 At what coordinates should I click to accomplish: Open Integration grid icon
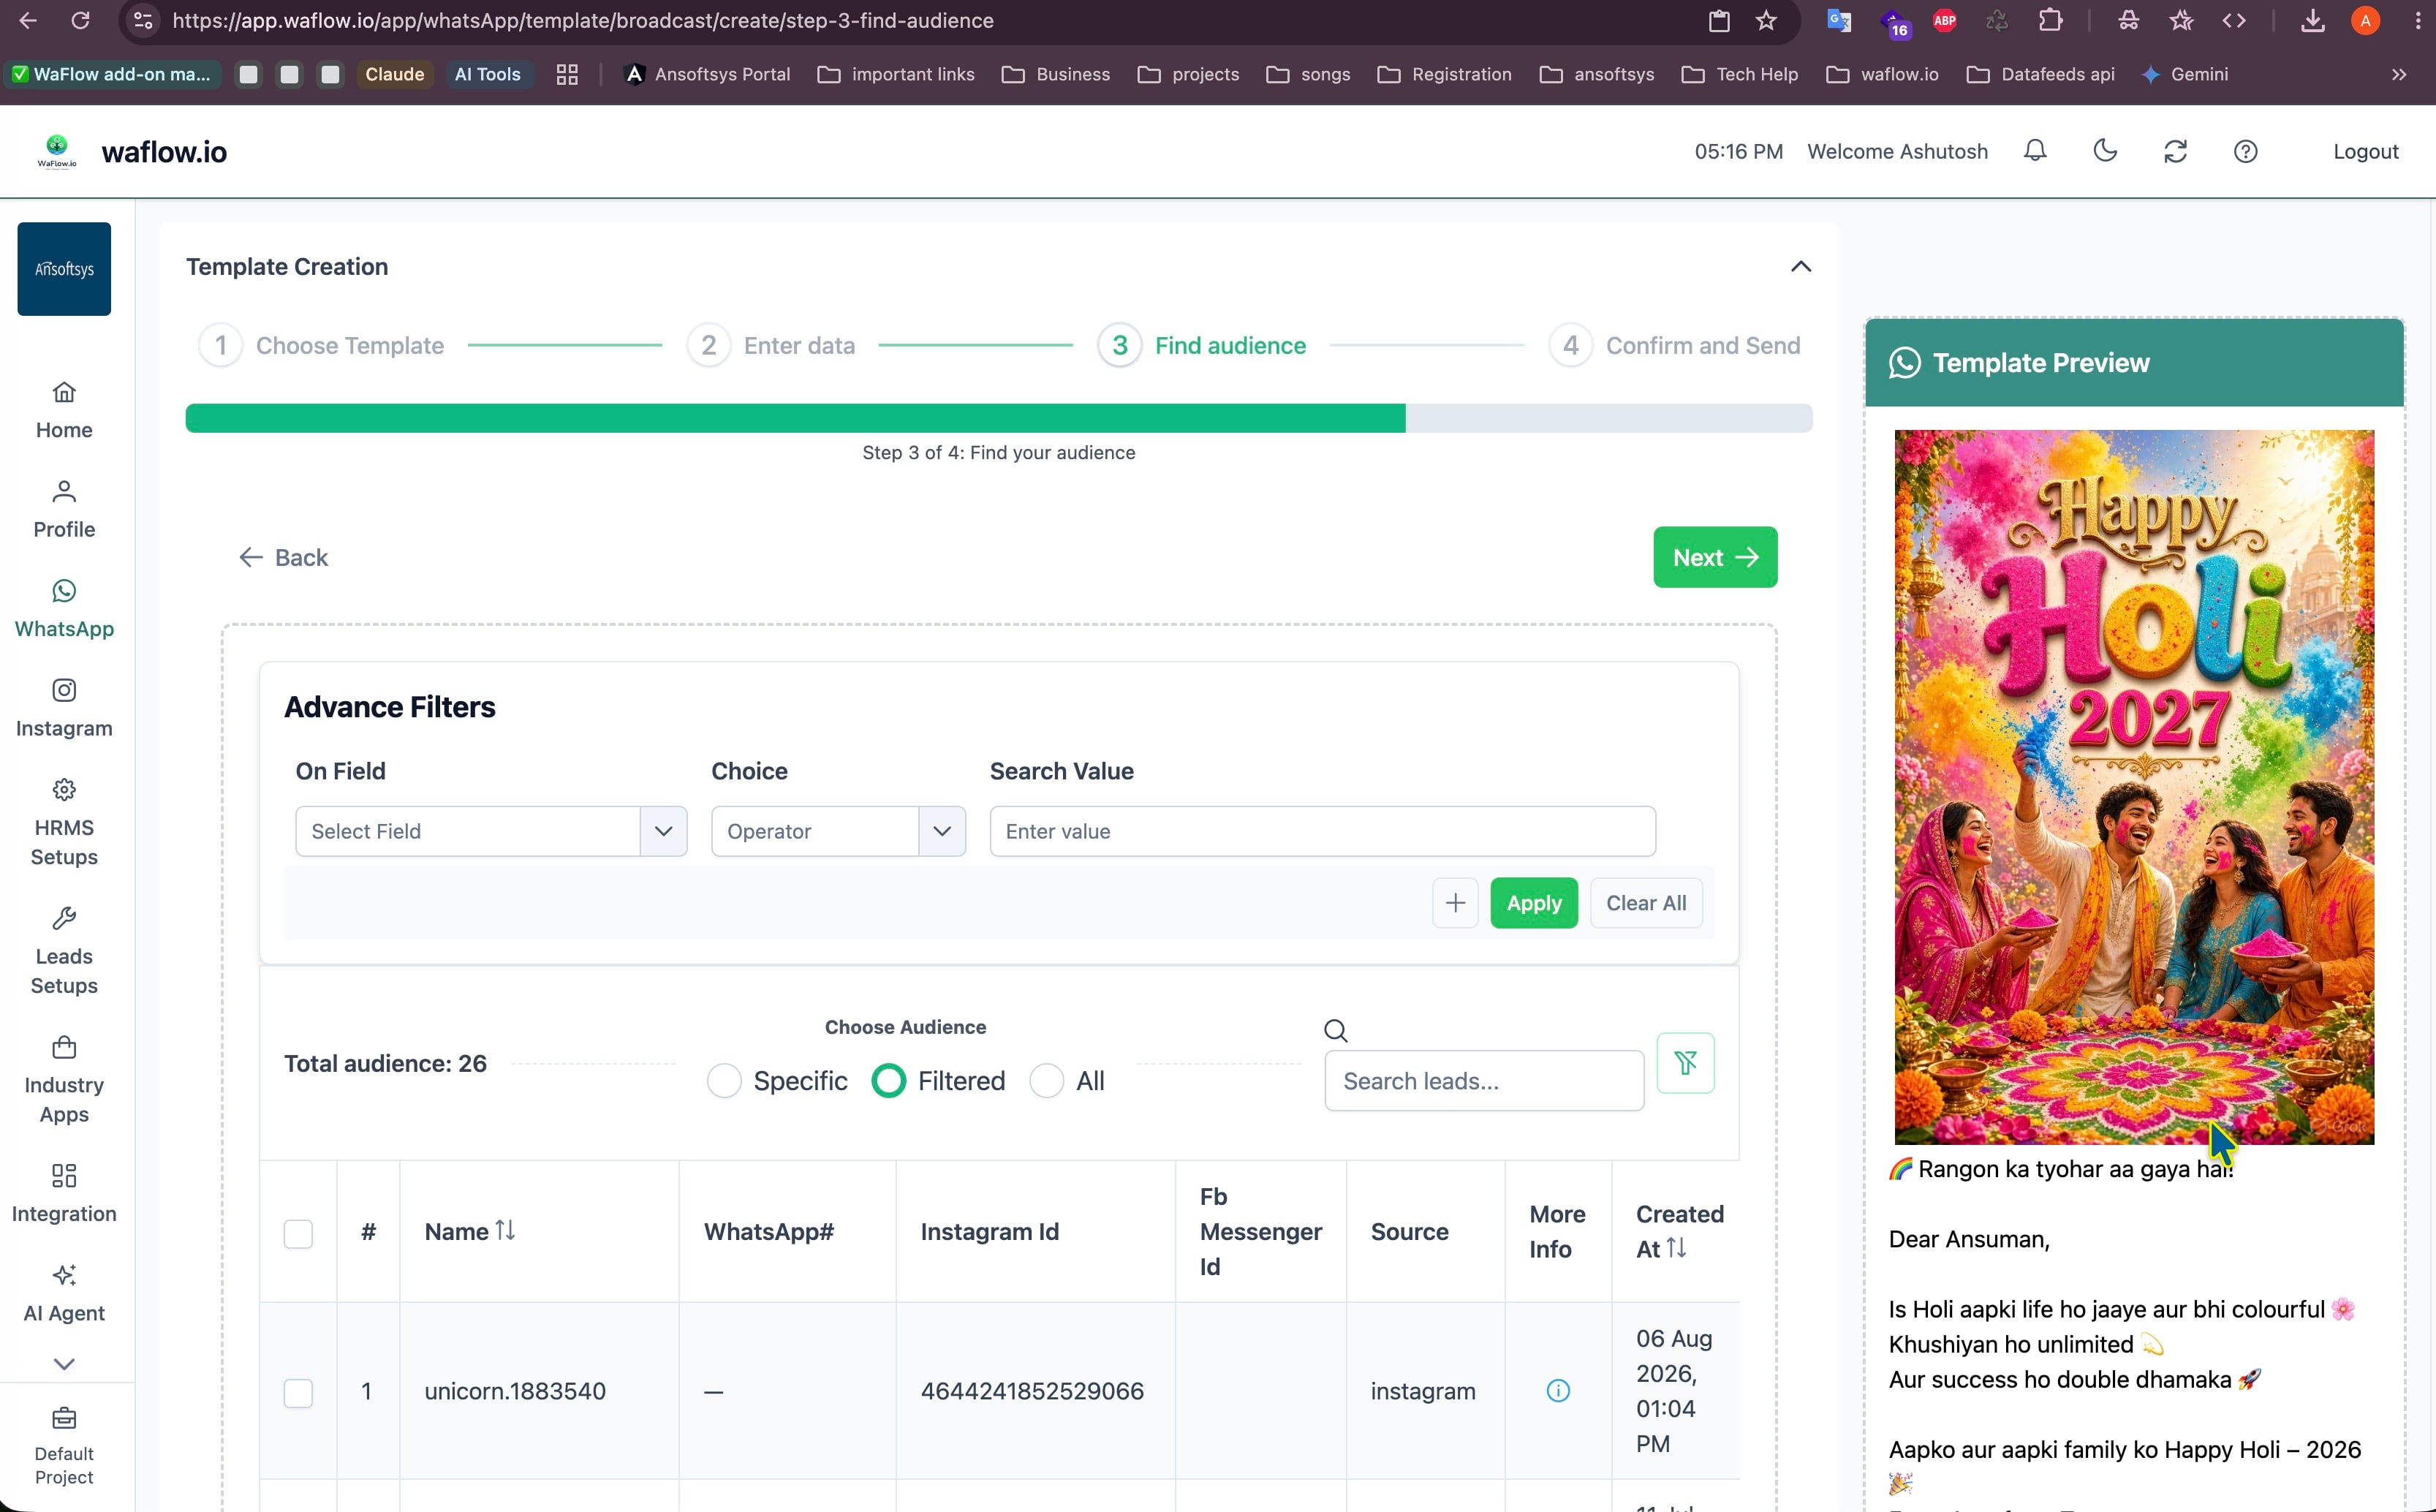coord(64,1175)
